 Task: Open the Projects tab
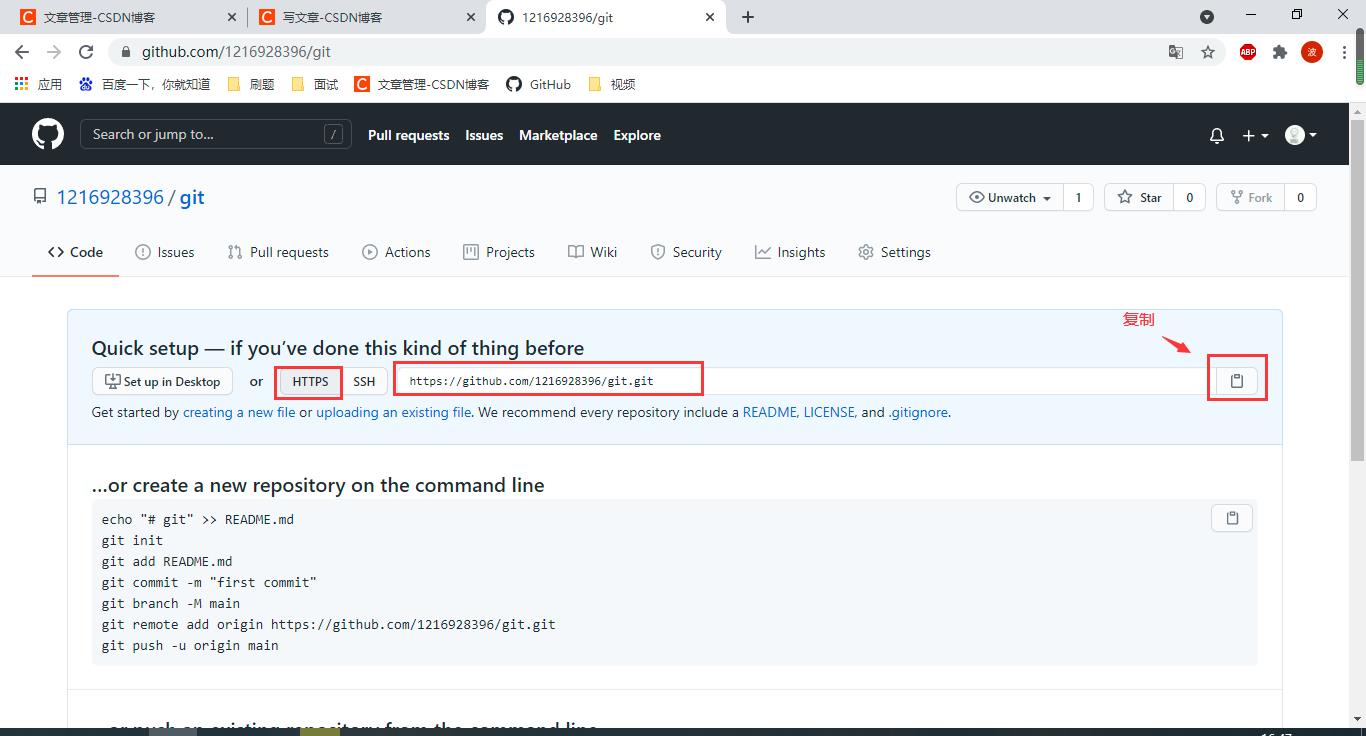(499, 252)
